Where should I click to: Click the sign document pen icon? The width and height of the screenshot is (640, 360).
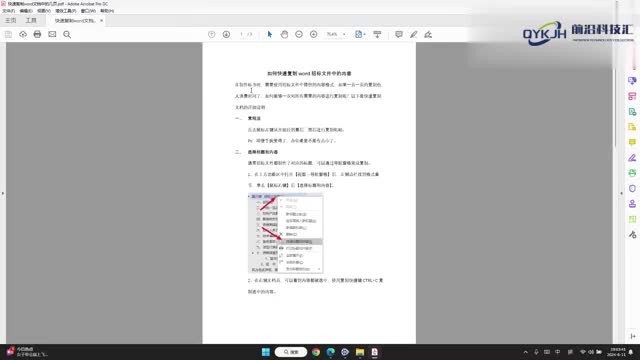428,34
